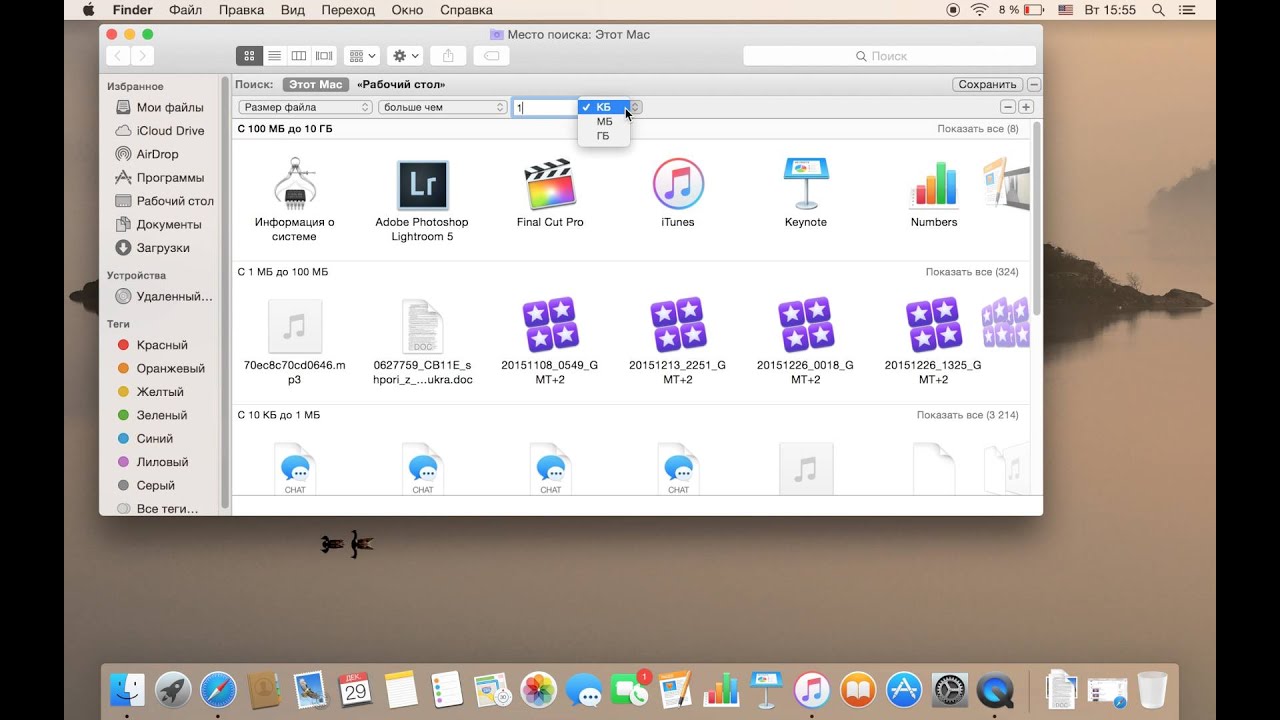Go forward with the toolbar forward arrow

(x=143, y=56)
